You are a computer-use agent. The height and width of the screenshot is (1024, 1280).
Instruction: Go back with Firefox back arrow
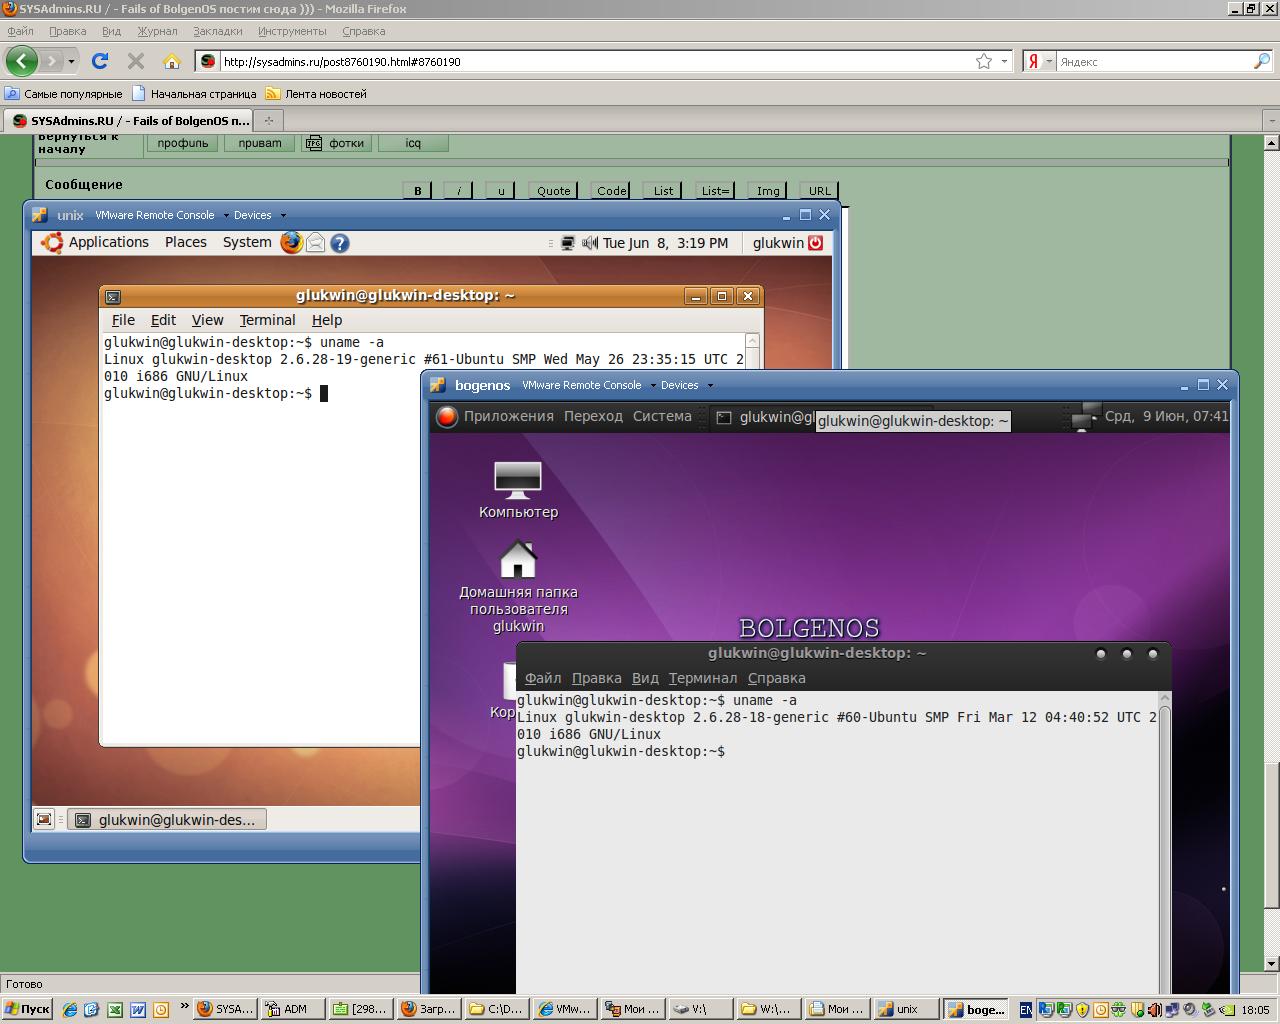click(22, 61)
